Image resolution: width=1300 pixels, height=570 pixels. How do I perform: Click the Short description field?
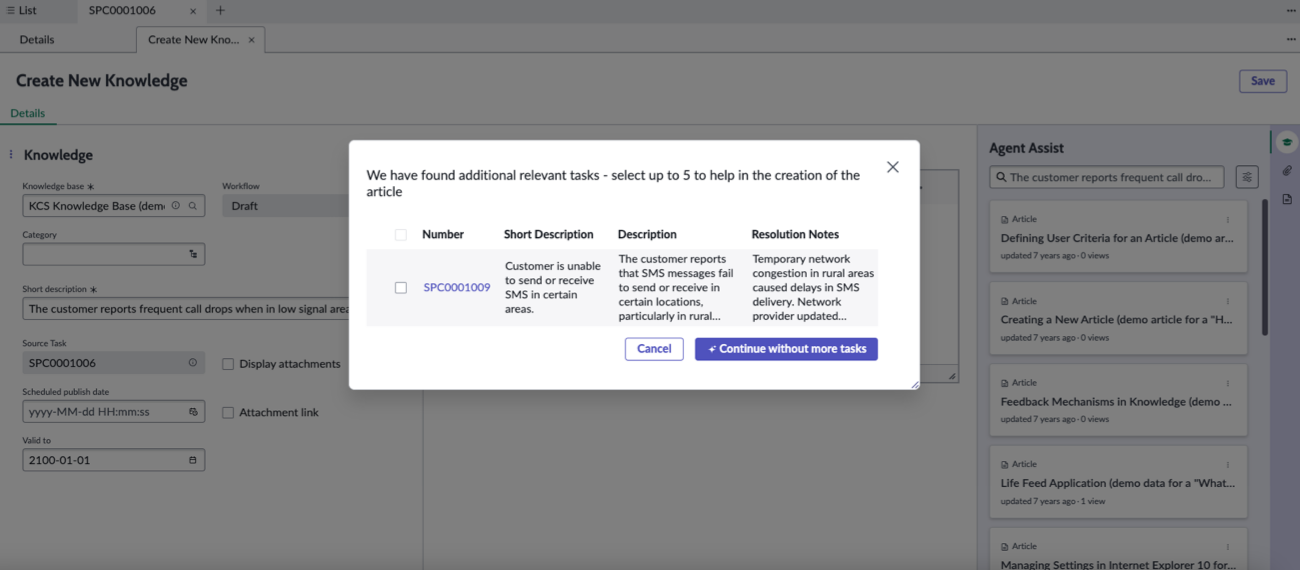(x=186, y=309)
